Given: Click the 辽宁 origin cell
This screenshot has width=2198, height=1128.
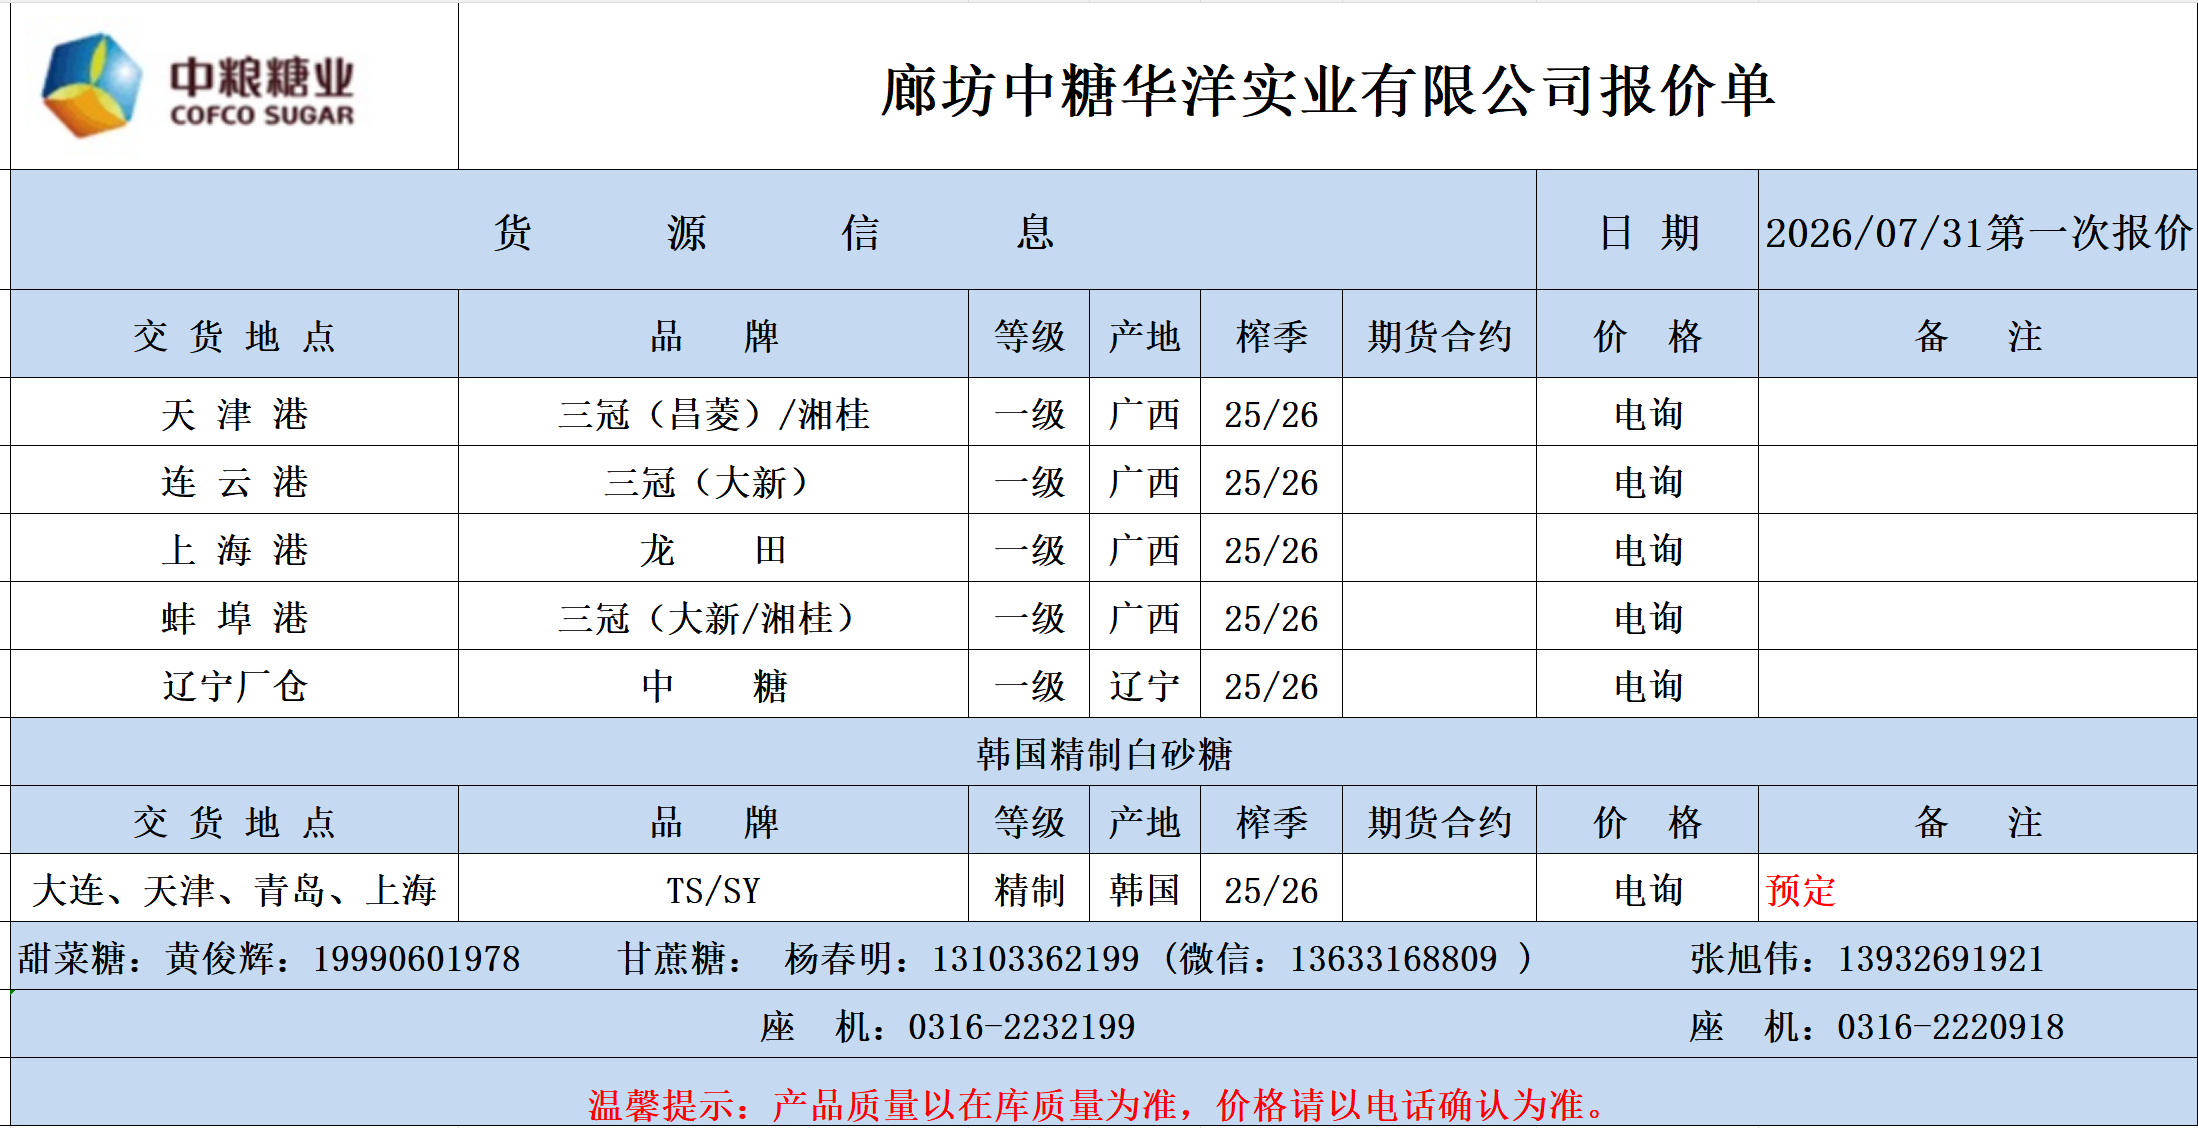Looking at the screenshot, I should click(1145, 684).
